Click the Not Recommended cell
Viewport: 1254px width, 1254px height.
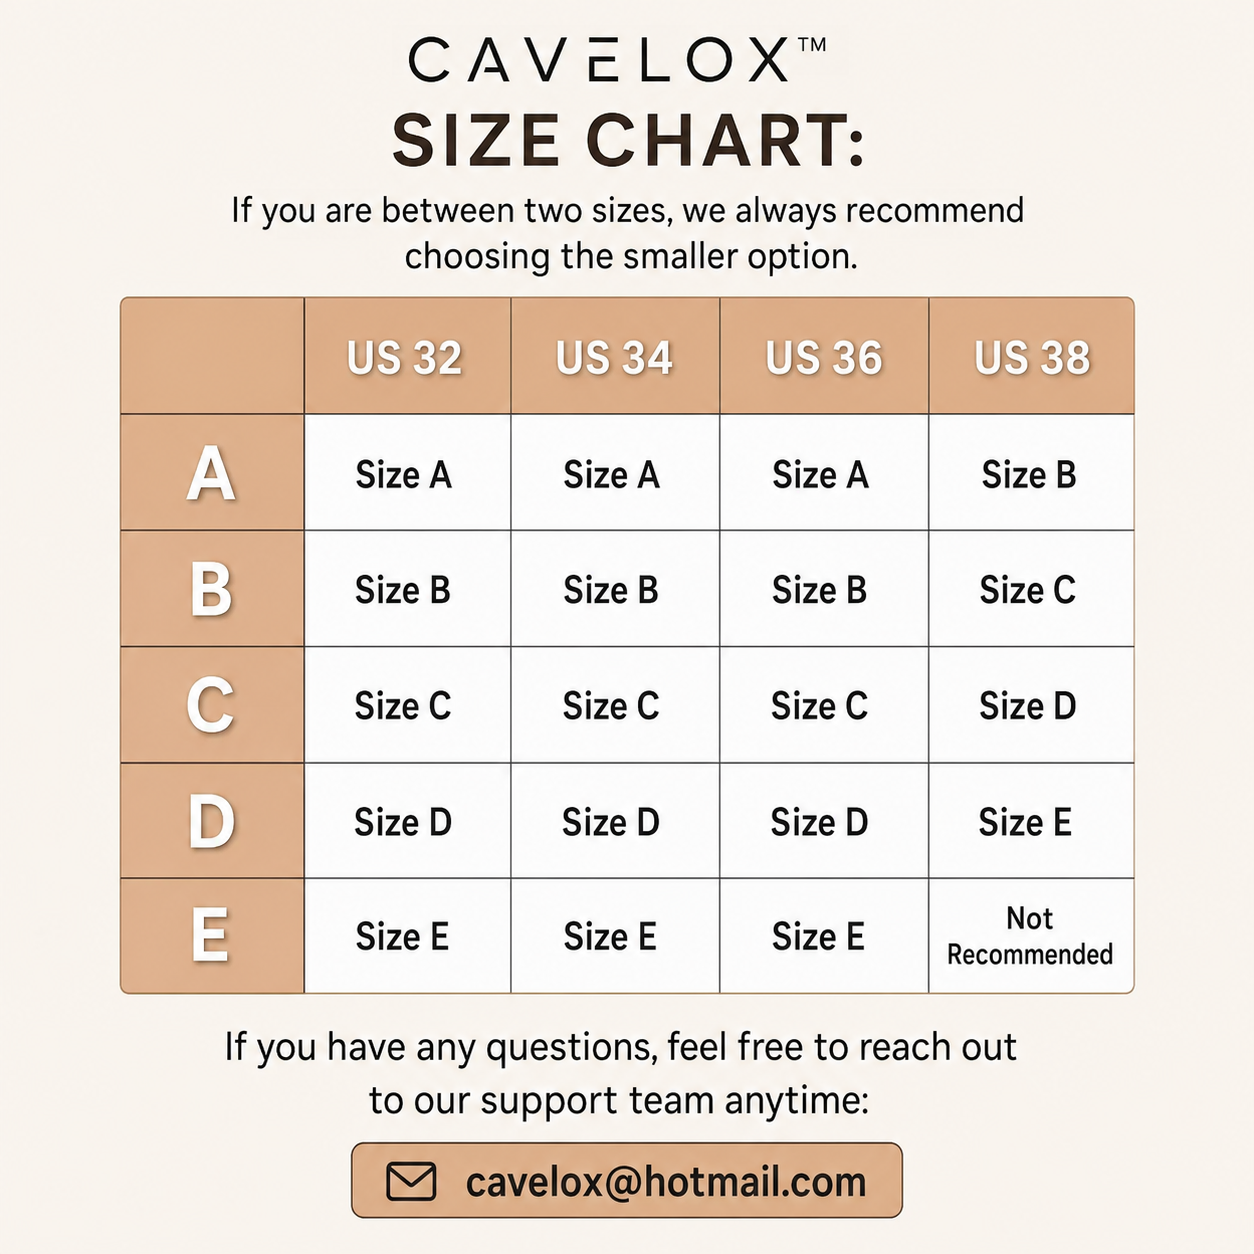1031,936
